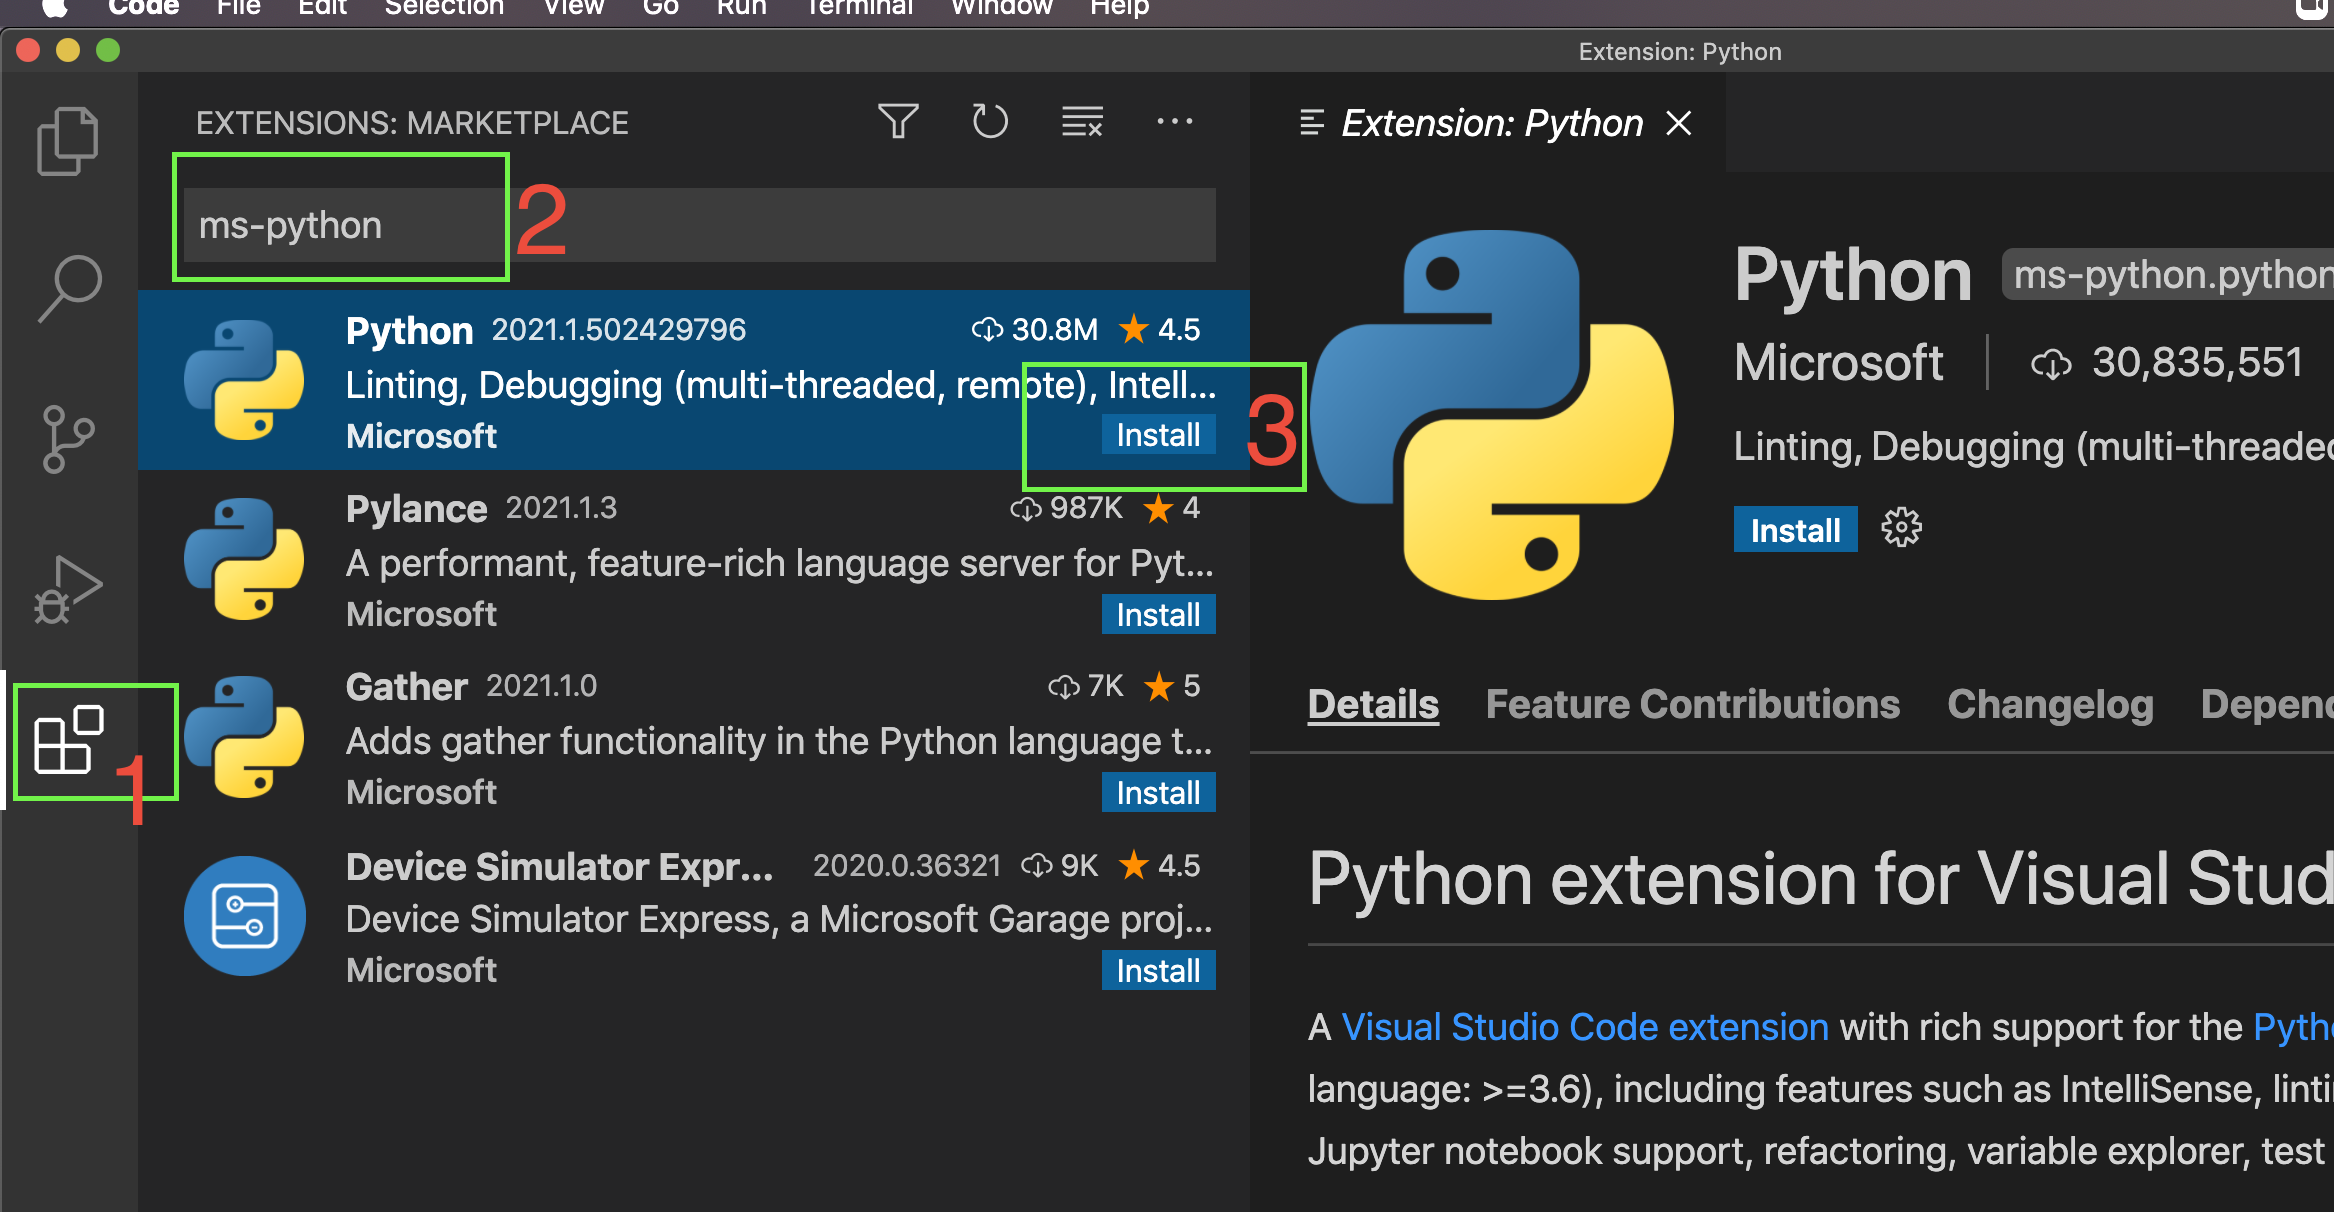Open the extensions filter menu

pos(898,121)
